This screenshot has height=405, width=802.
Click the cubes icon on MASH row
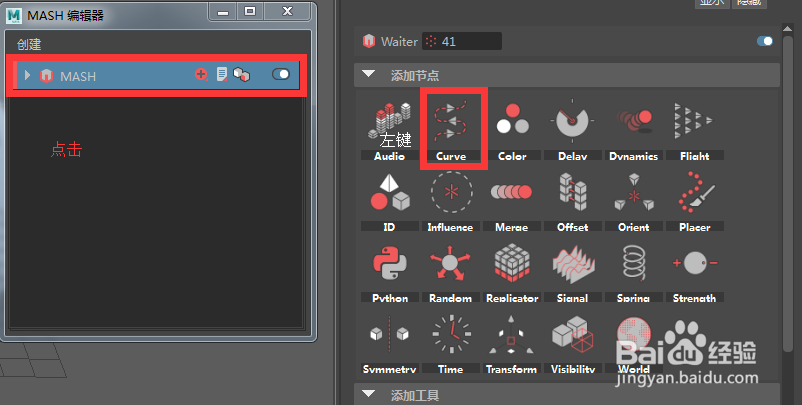pos(241,75)
